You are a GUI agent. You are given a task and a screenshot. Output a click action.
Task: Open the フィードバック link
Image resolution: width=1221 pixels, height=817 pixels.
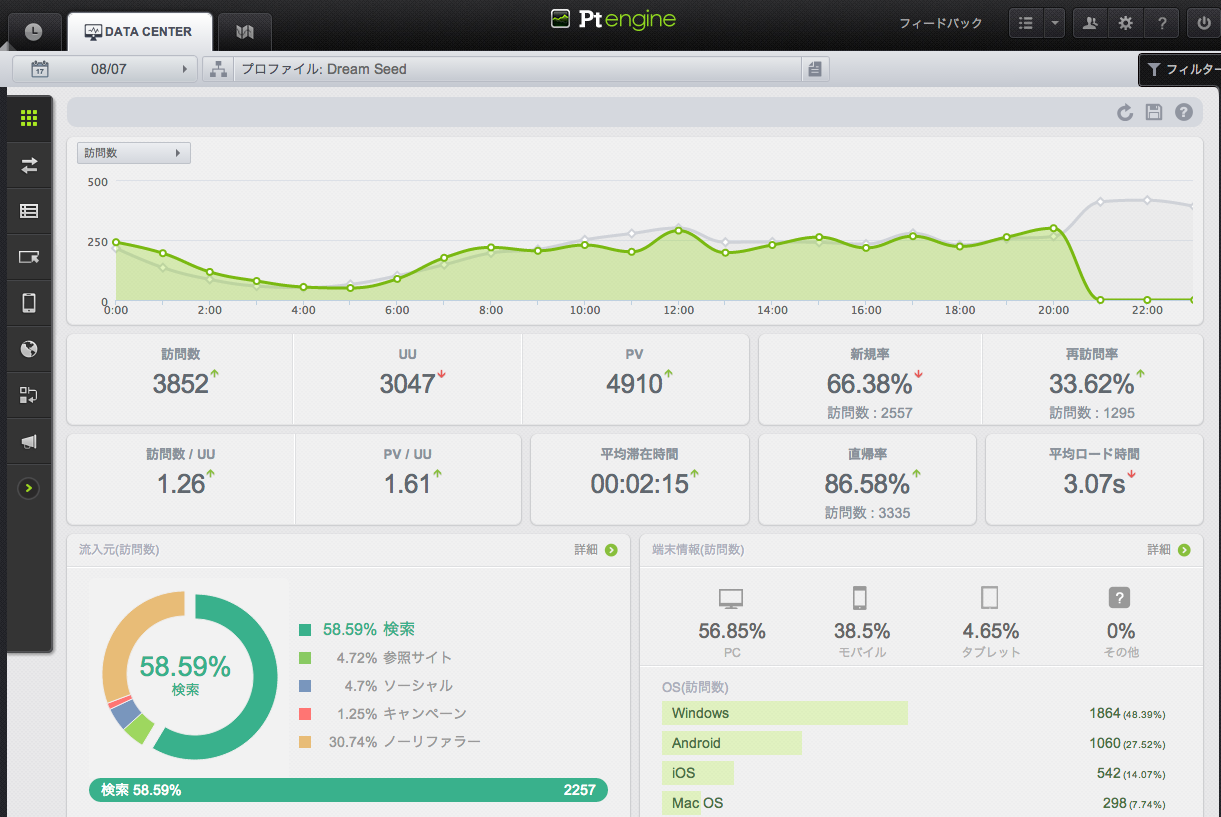940,23
